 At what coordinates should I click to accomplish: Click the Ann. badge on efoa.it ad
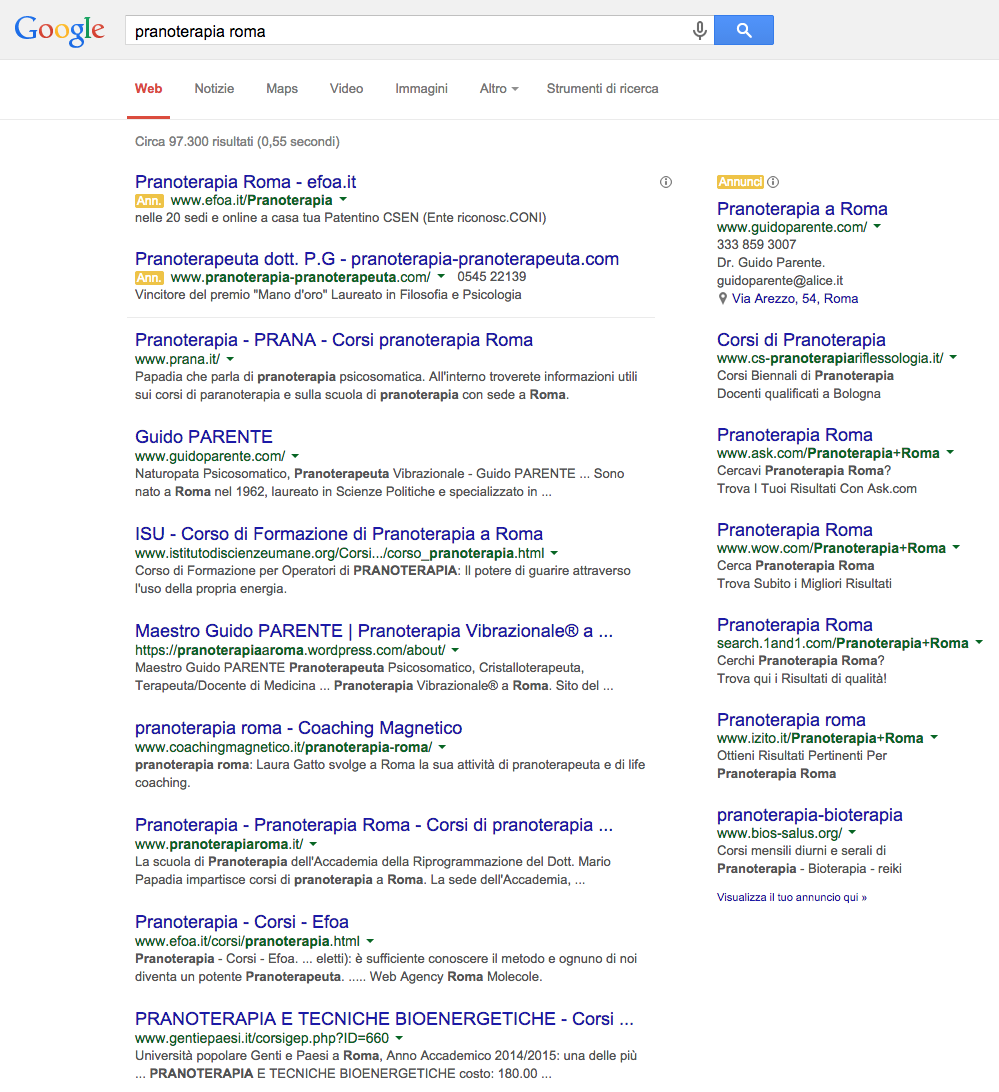149,201
